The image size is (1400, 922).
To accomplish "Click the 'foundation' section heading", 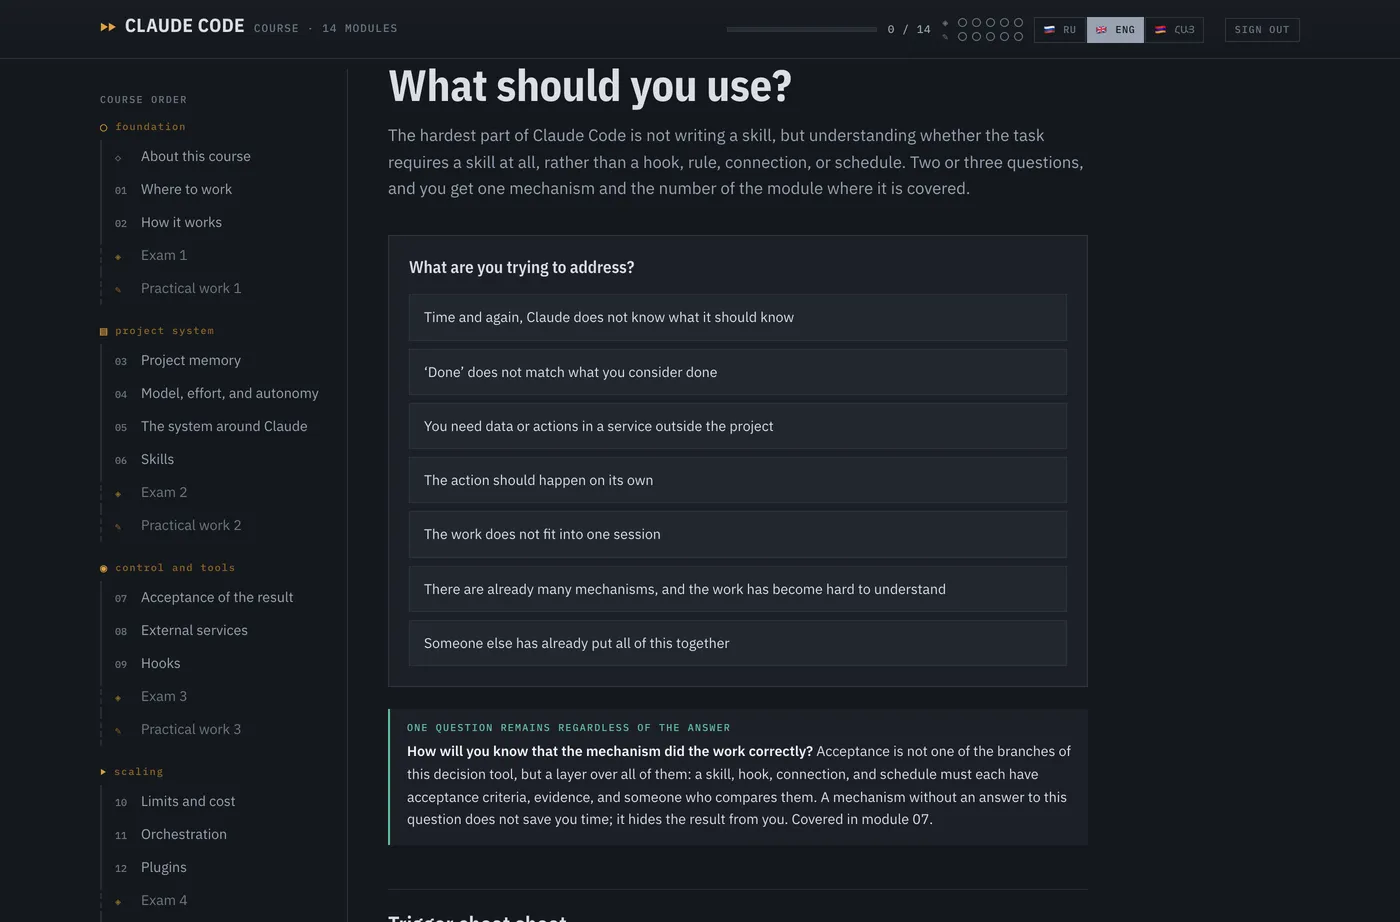I will point(150,127).
